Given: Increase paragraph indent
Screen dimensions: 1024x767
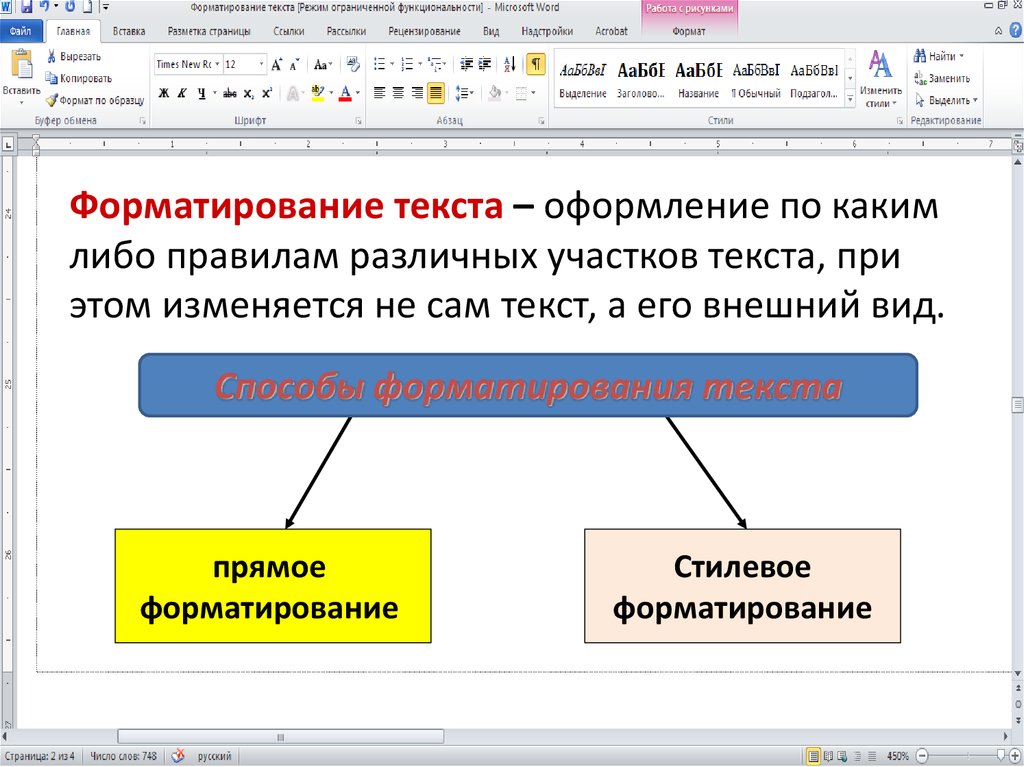Looking at the screenshot, I should [x=485, y=64].
